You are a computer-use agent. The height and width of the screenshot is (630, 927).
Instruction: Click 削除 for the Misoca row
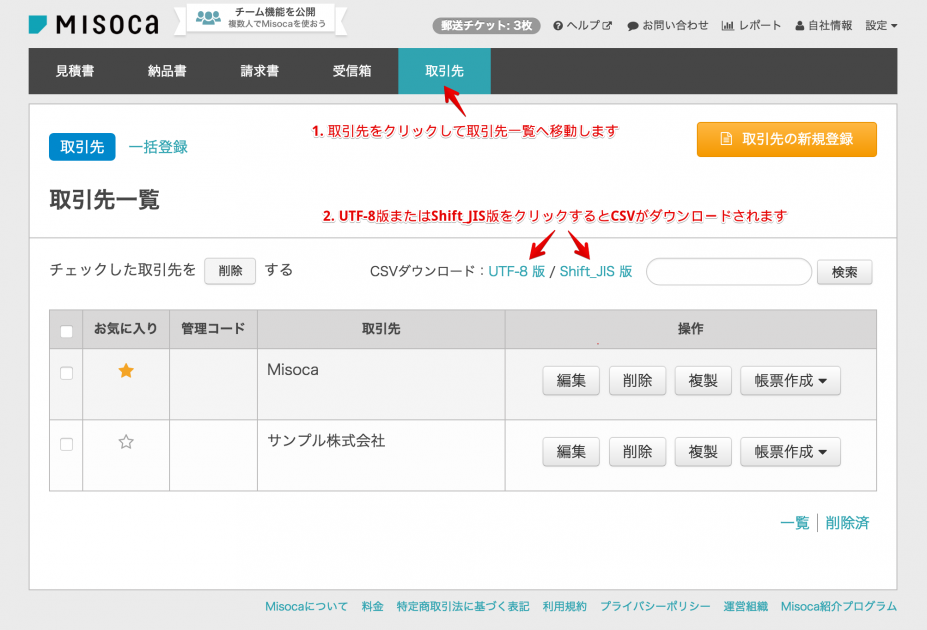(637, 381)
